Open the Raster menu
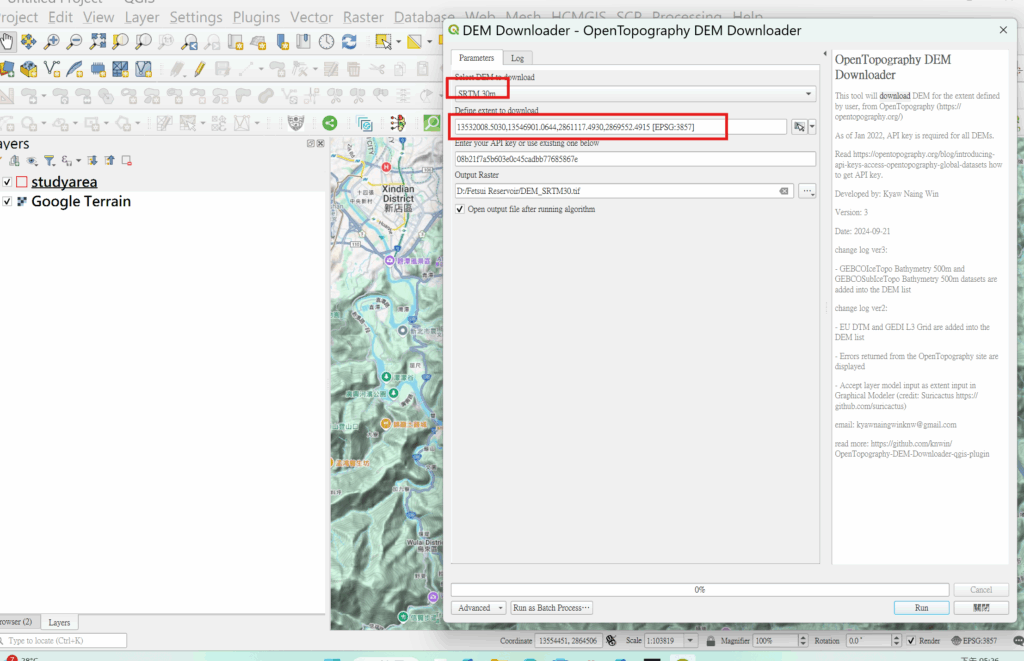This screenshot has height=661, width=1024. (x=363, y=17)
